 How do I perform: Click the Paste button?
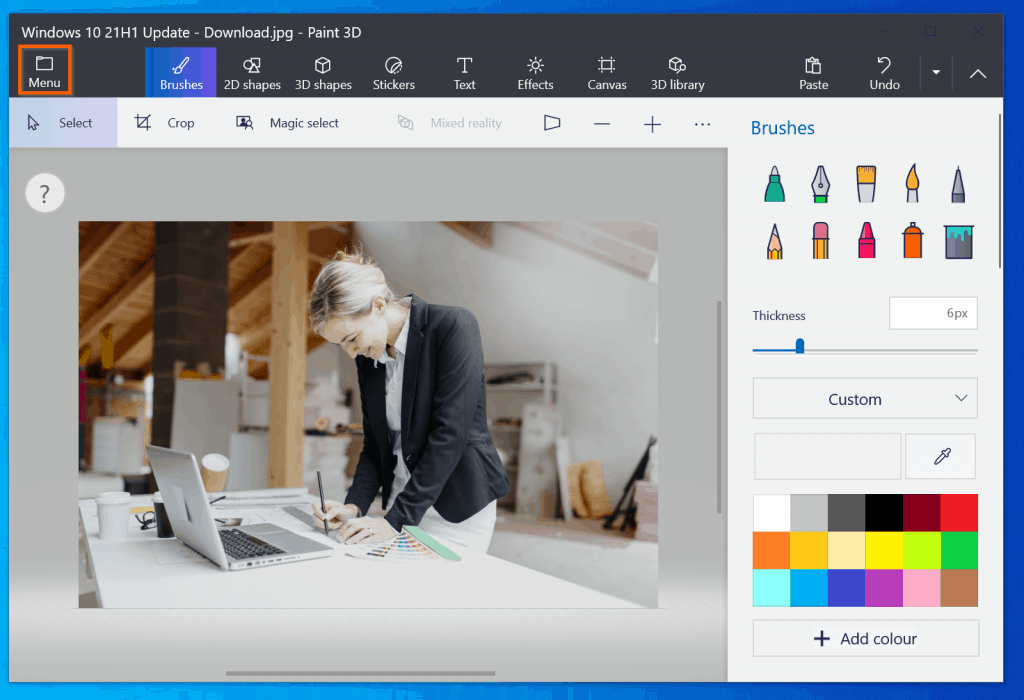(x=814, y=72)
